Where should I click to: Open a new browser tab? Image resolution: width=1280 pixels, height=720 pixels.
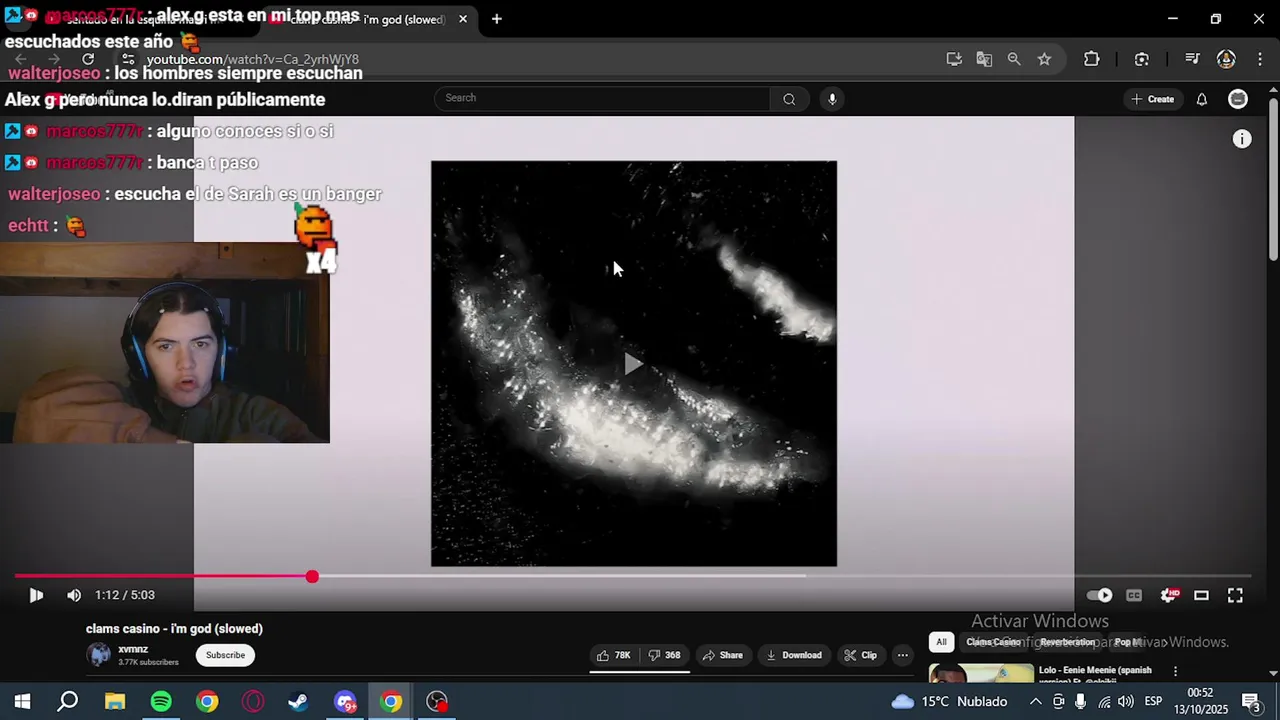point(496,19)
